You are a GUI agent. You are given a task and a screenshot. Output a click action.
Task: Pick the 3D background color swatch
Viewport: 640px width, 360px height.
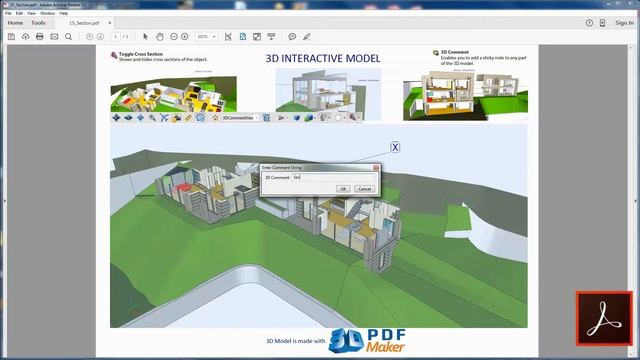(339, 118)
